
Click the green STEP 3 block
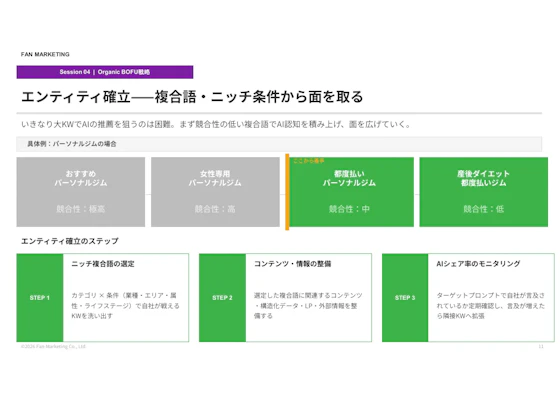pyautogui.click(x=405, y=297)
